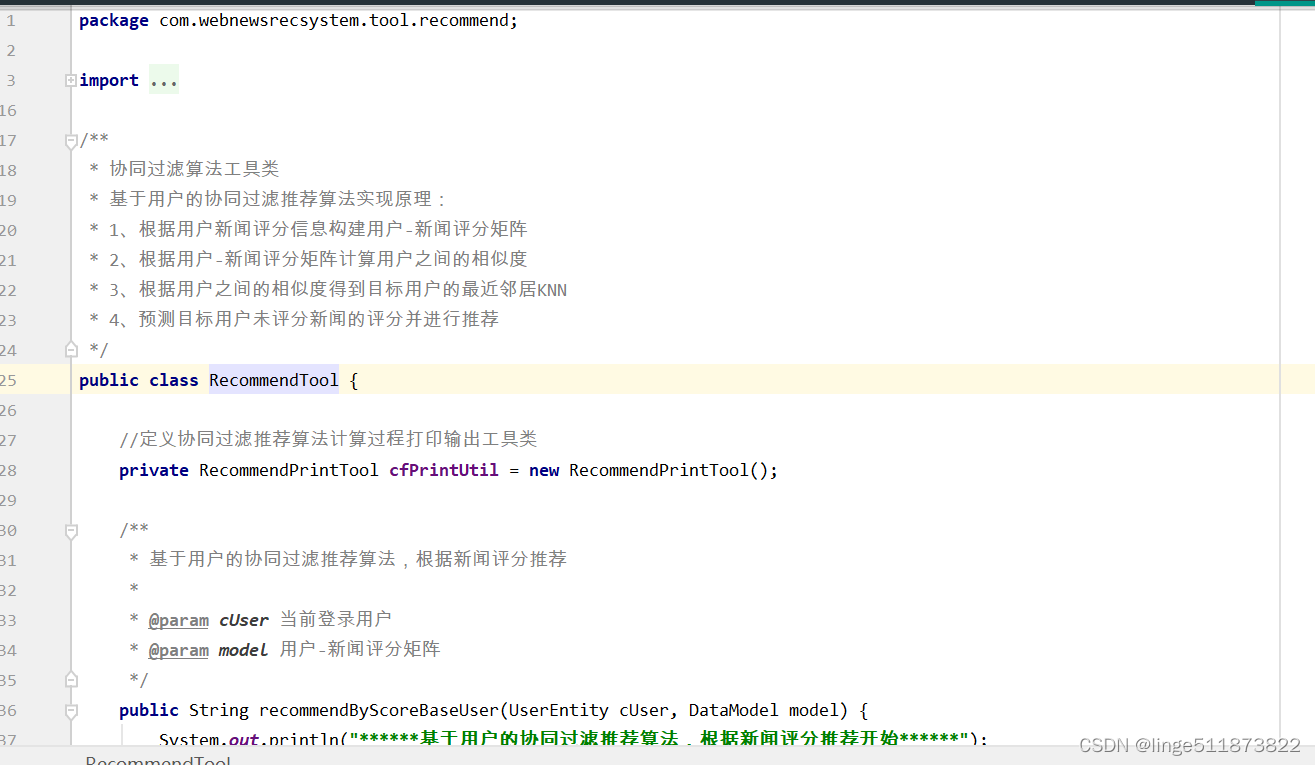Click the import keyword
This screenshot has width=1315, height=765.
[109, 80]
